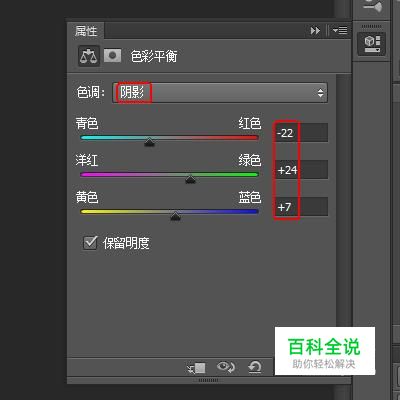The width and height of the screenshot is (400, 400).
Task: Click the clip to layer icon
Action: click(196, 368)
